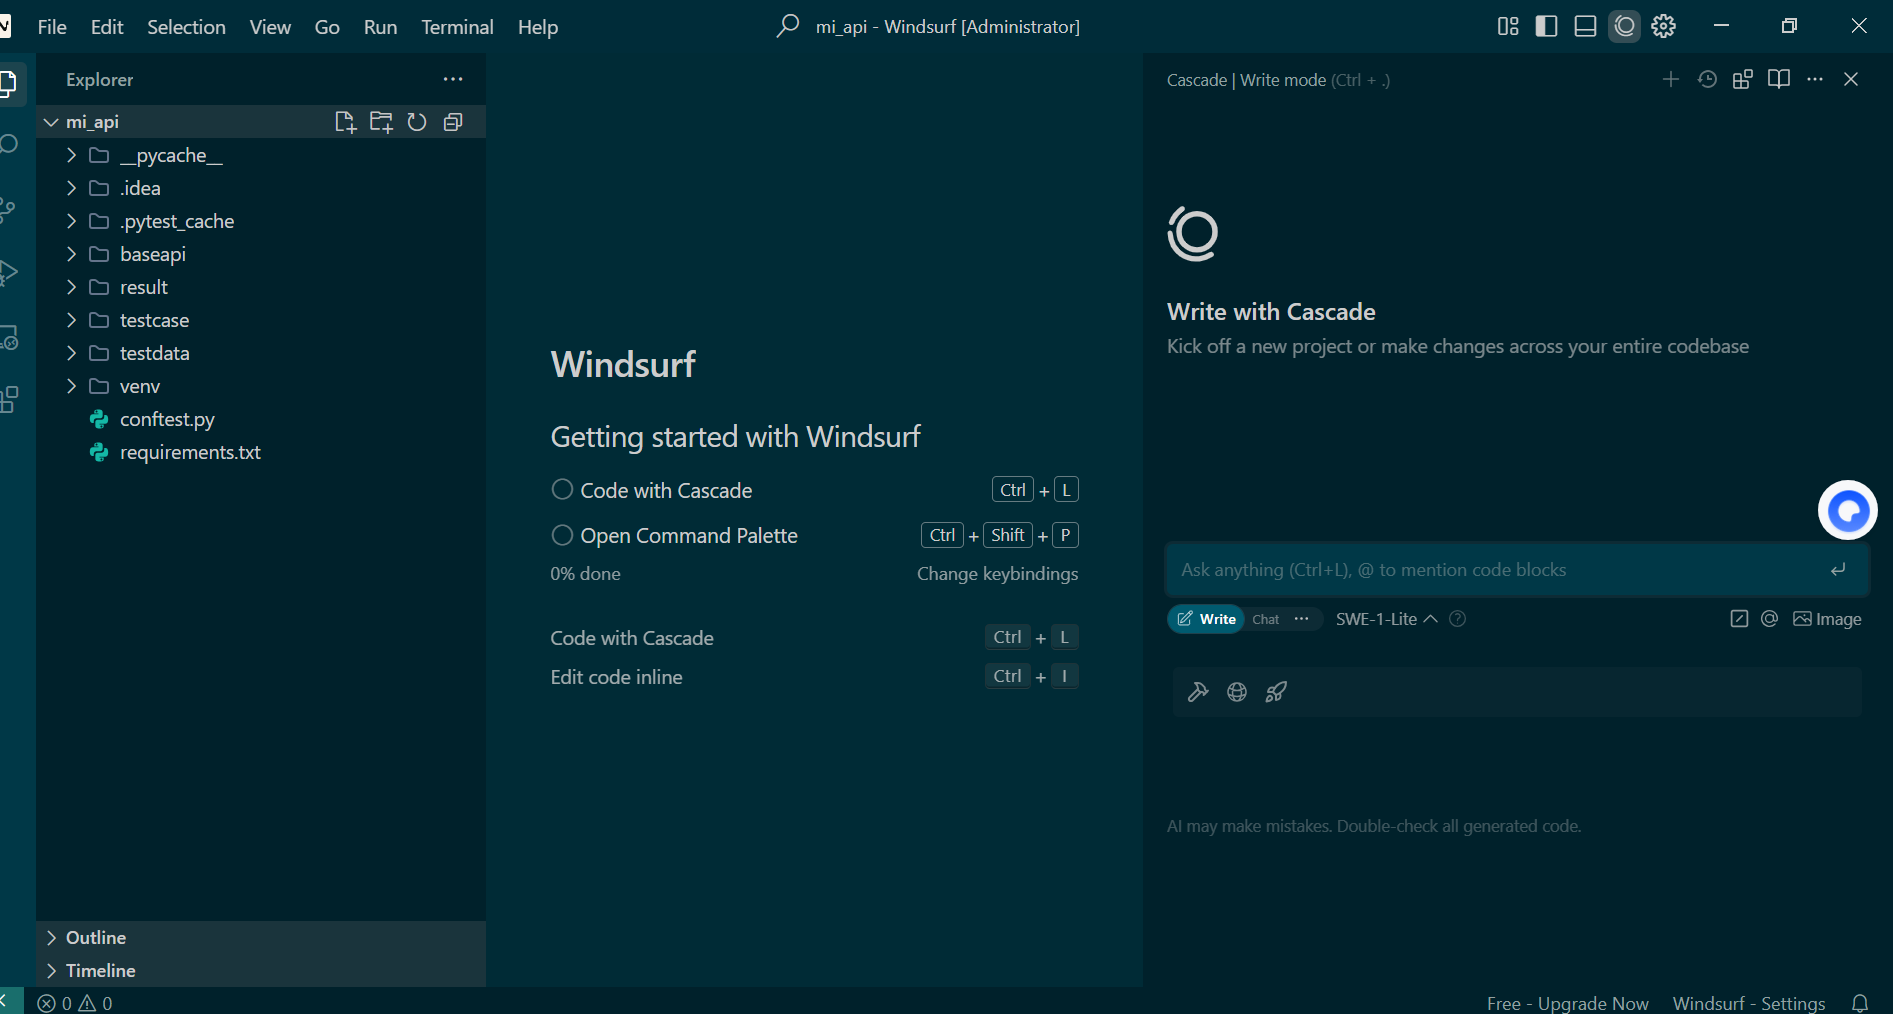Show errors and warnings count
The width and height of the screenshot is (1893, 1014).
pos(75,1003)
